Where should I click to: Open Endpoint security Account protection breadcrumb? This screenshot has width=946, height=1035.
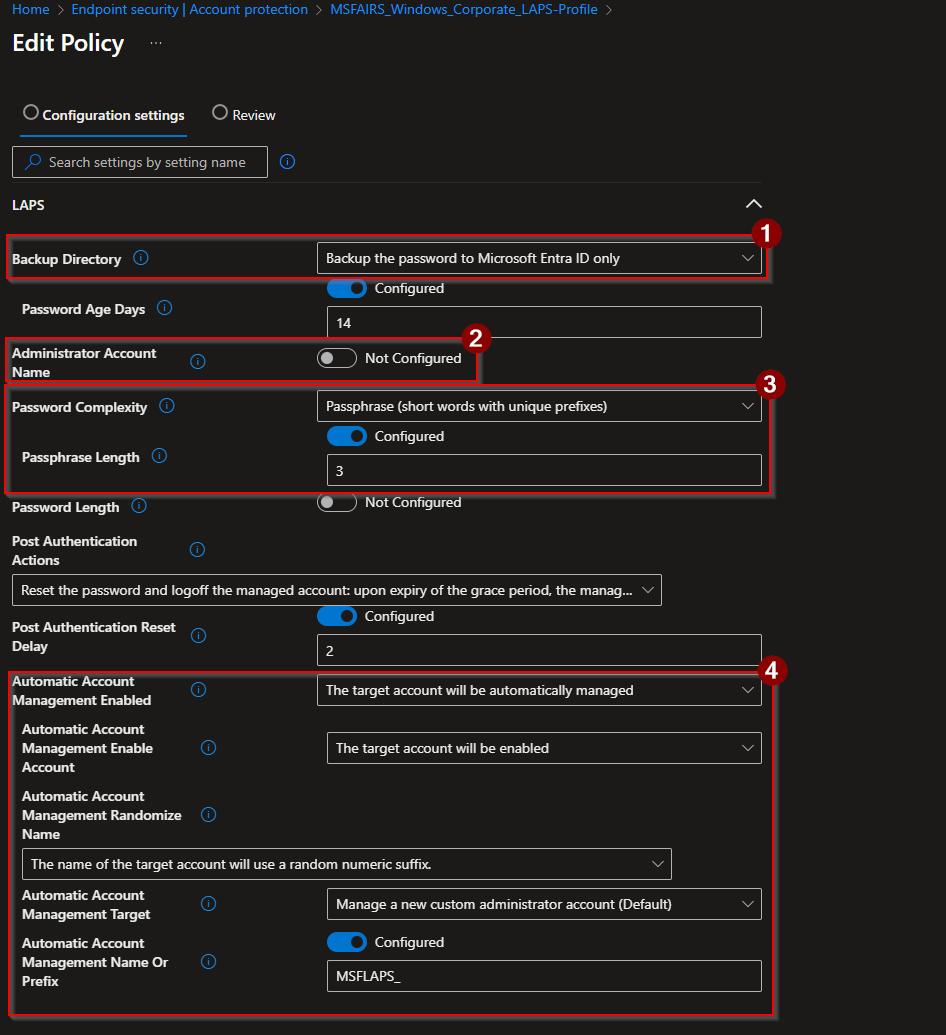point(190,9)
